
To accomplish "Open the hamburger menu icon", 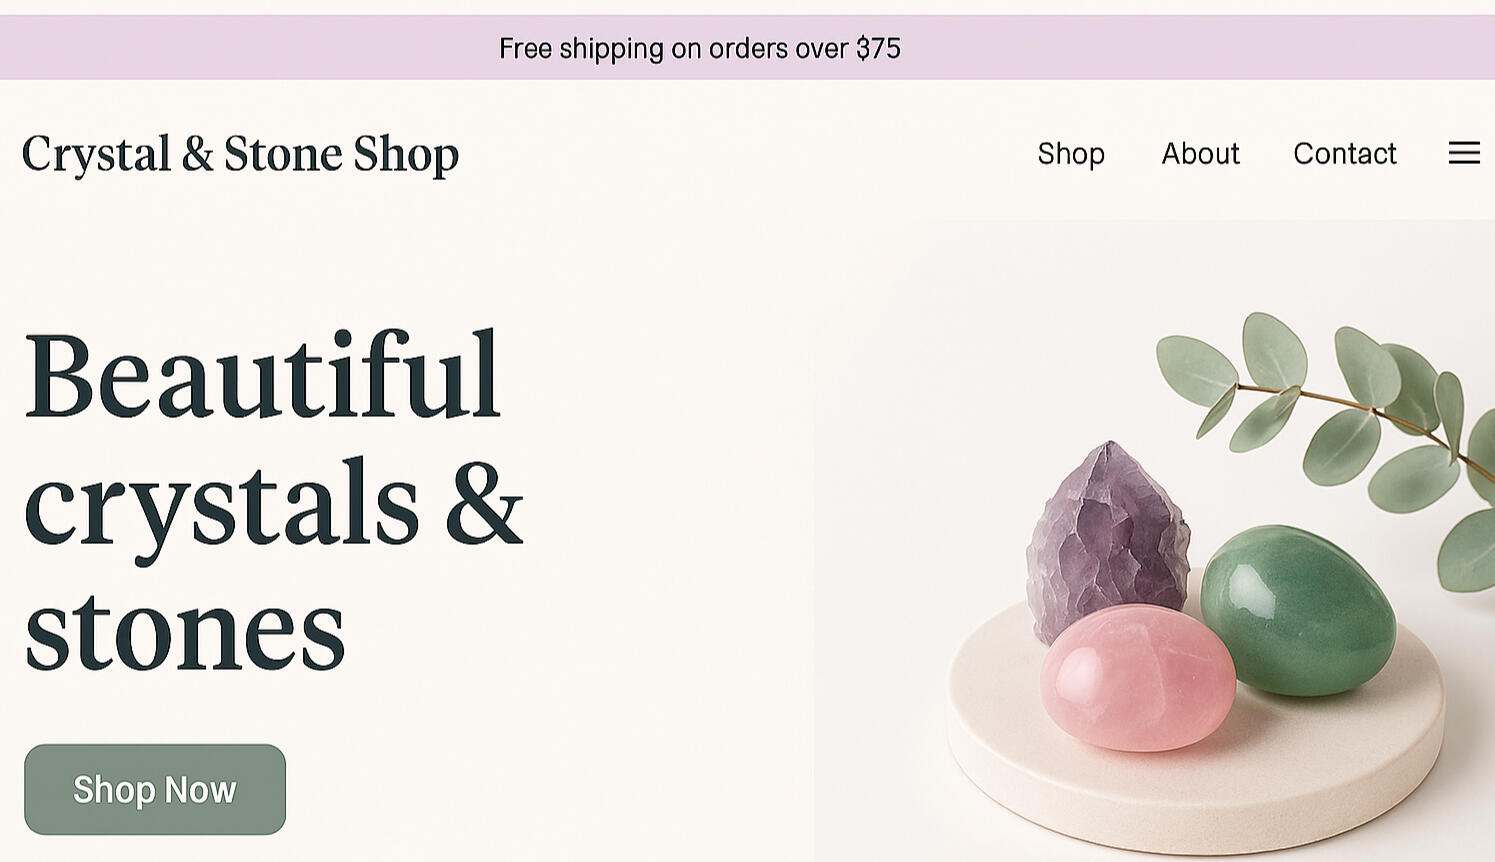I will [1464, 153].
